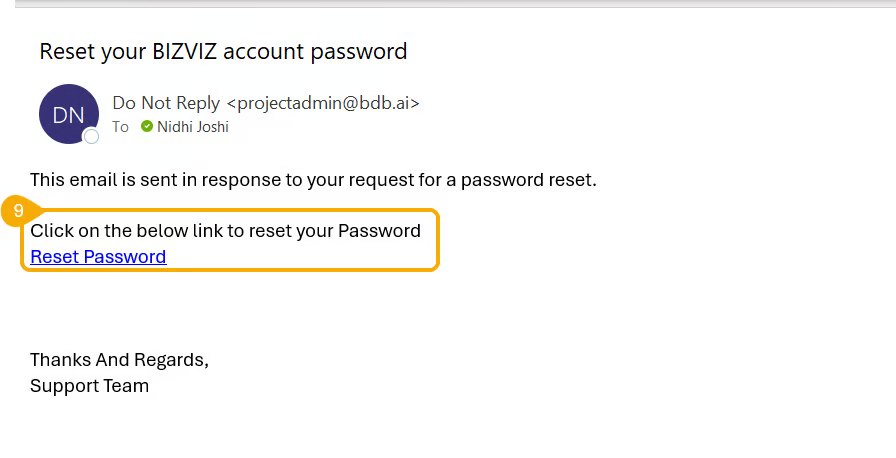Click the orange step 9 badge
Viewport: 896px width, 458px height.
click(18, 211)
